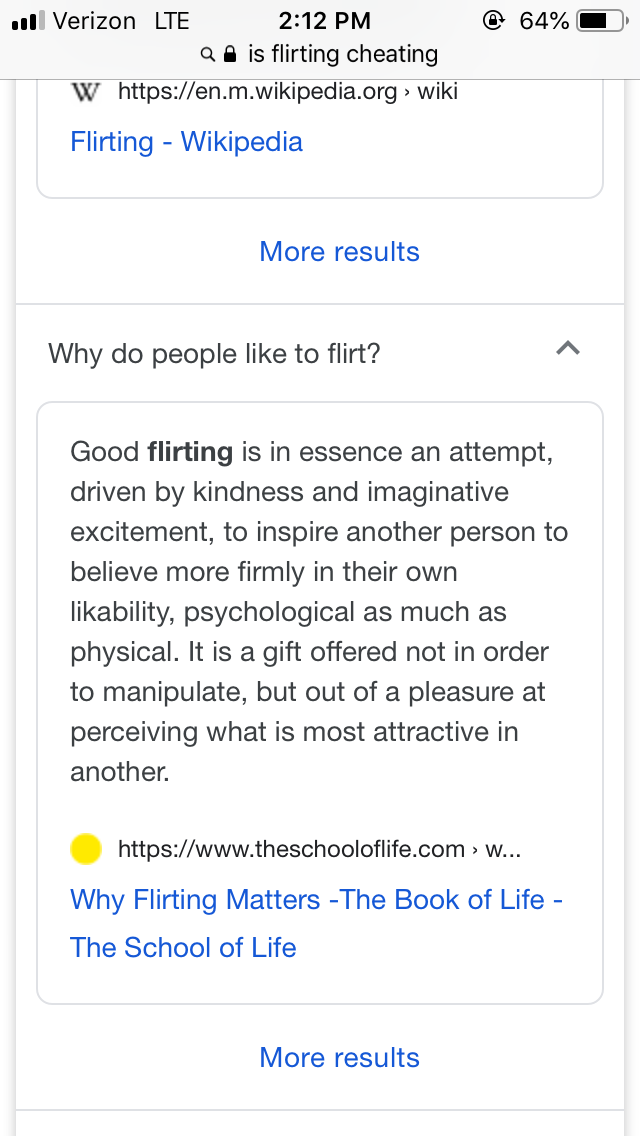Tap 'More results' below the Wikipedia card
The image size is (640, 1136).
tap(339, 251)
